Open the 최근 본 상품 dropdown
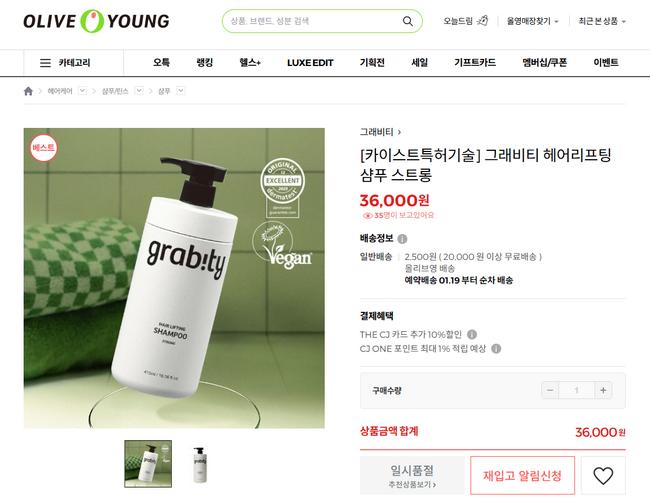Image resolution: width=650 pixels, height=501 pixels. [602, 21]
